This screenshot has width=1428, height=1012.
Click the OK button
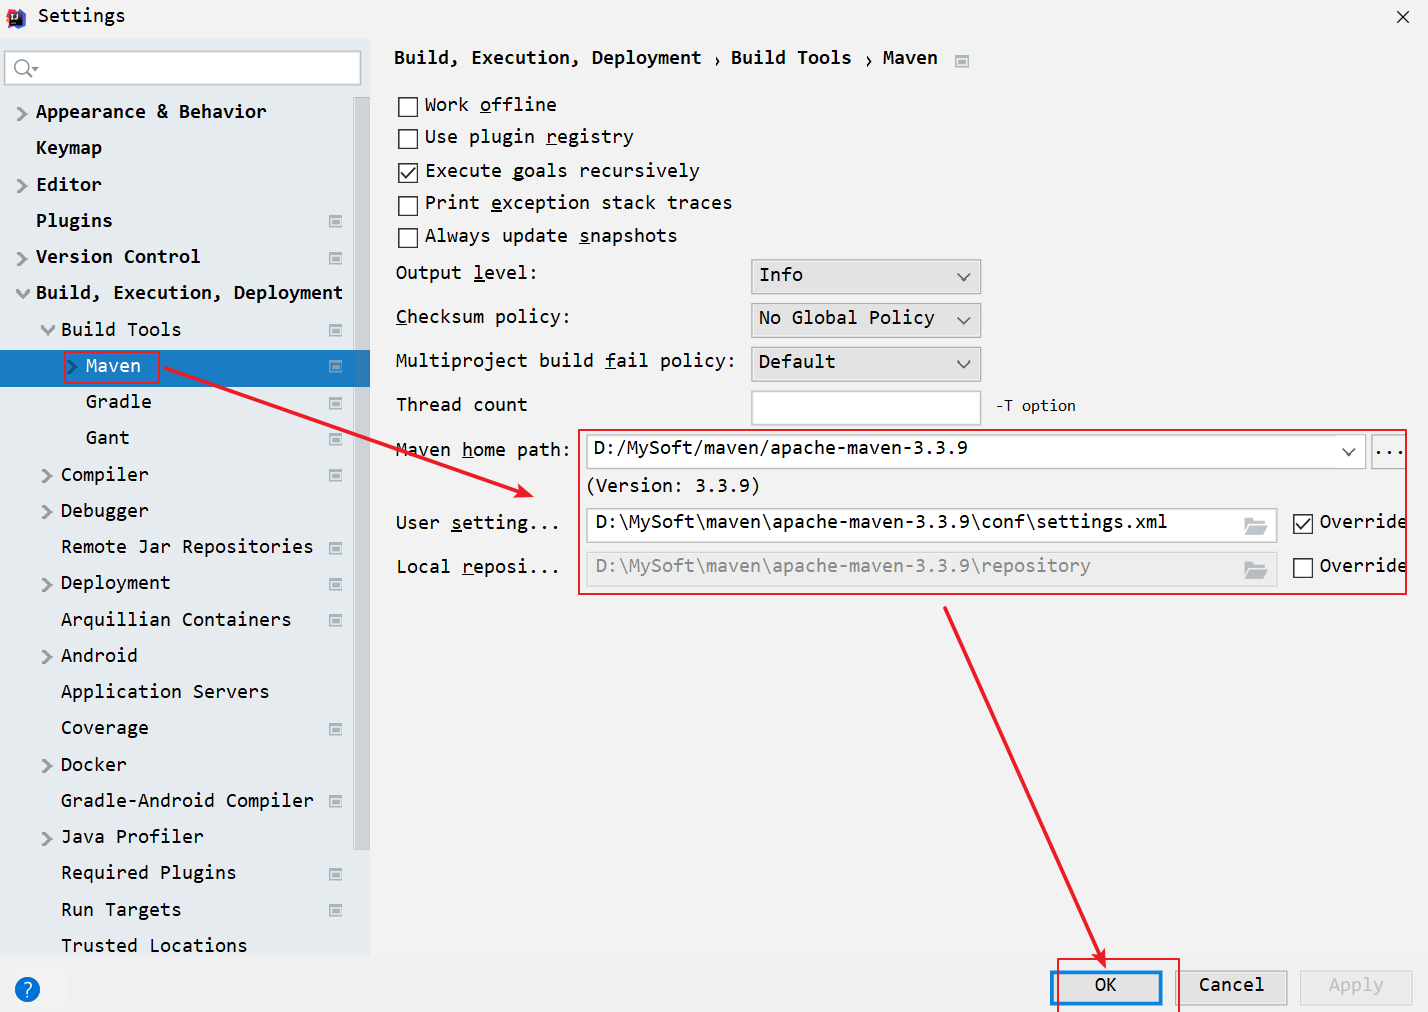[1106, 986]
